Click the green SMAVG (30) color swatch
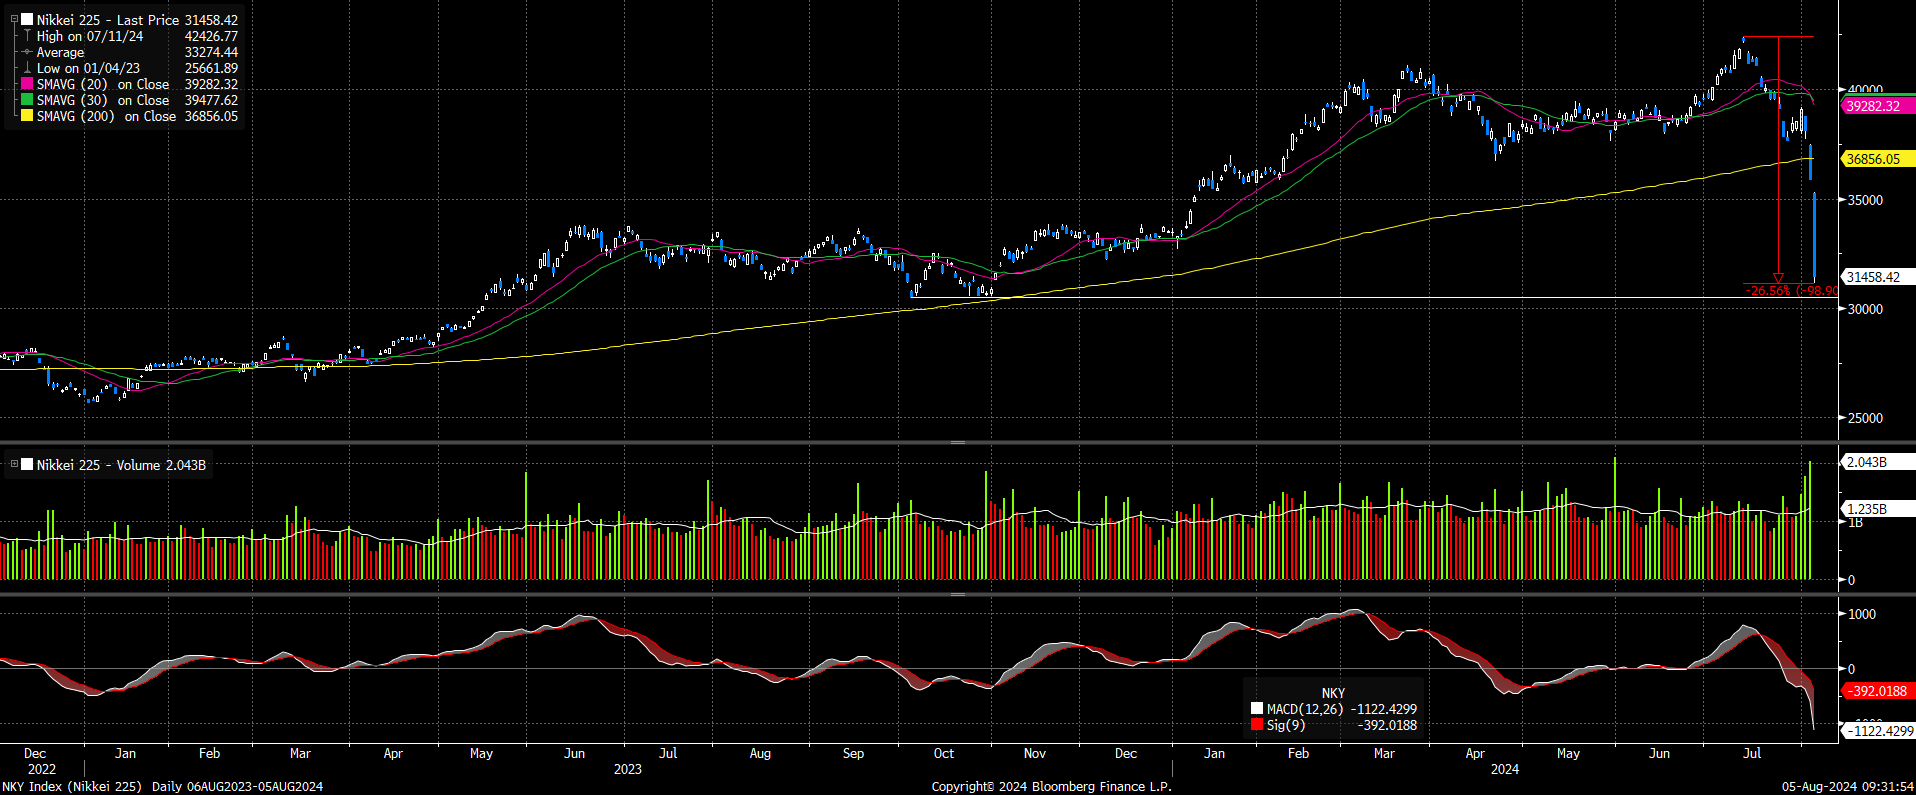This screenshot has width=1916, height=795. tap(28, 100)
